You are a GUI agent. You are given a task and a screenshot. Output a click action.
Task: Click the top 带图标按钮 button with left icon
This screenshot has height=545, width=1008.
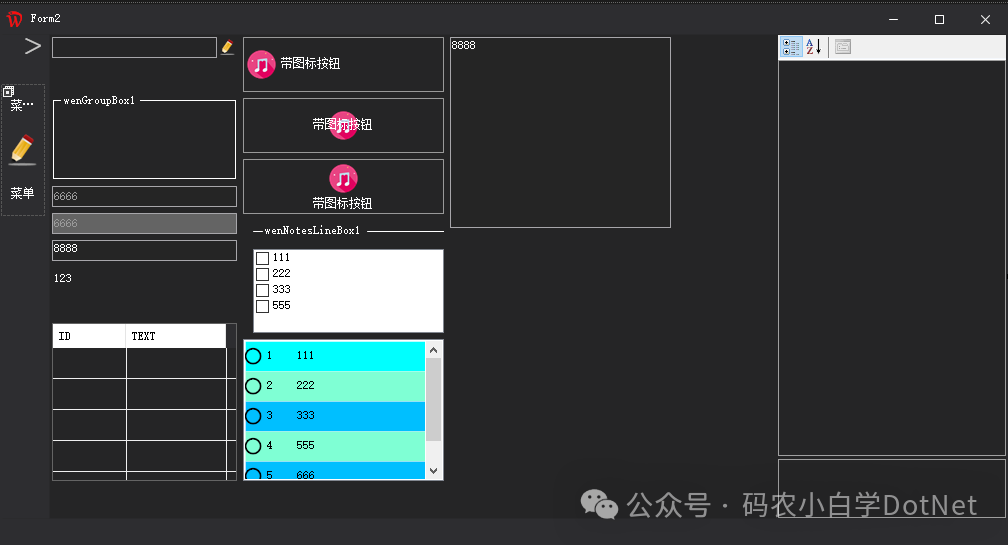click(x=343, y=65)
